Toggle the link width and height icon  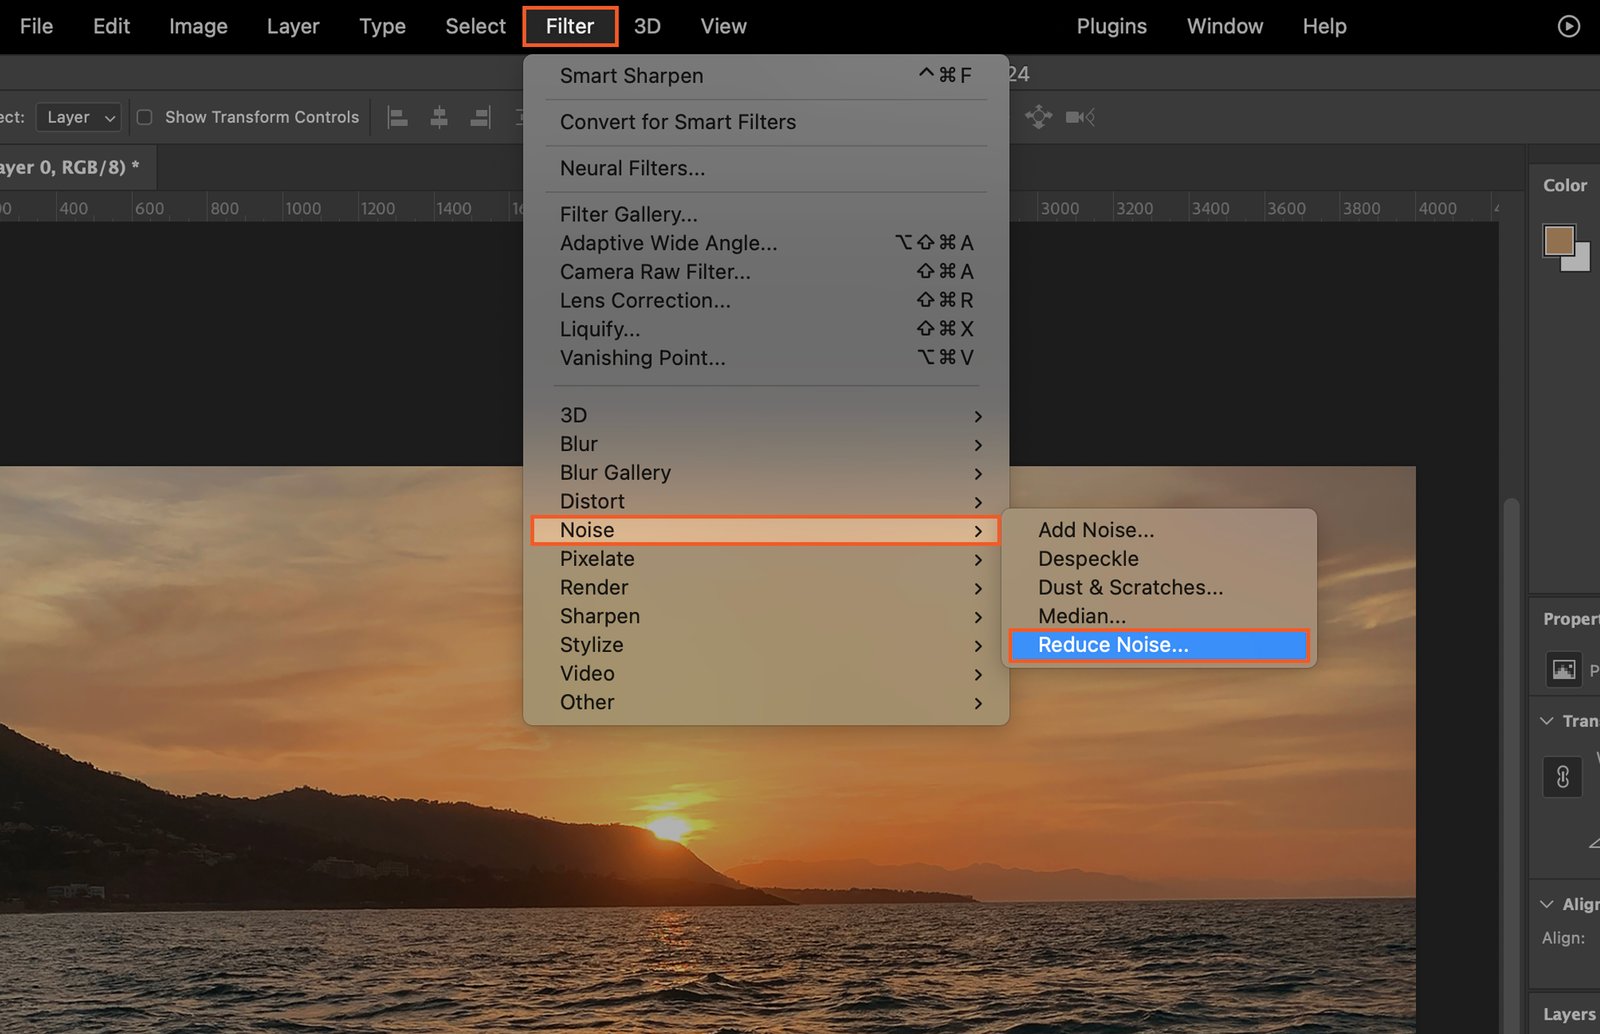tap(1563, 777)
